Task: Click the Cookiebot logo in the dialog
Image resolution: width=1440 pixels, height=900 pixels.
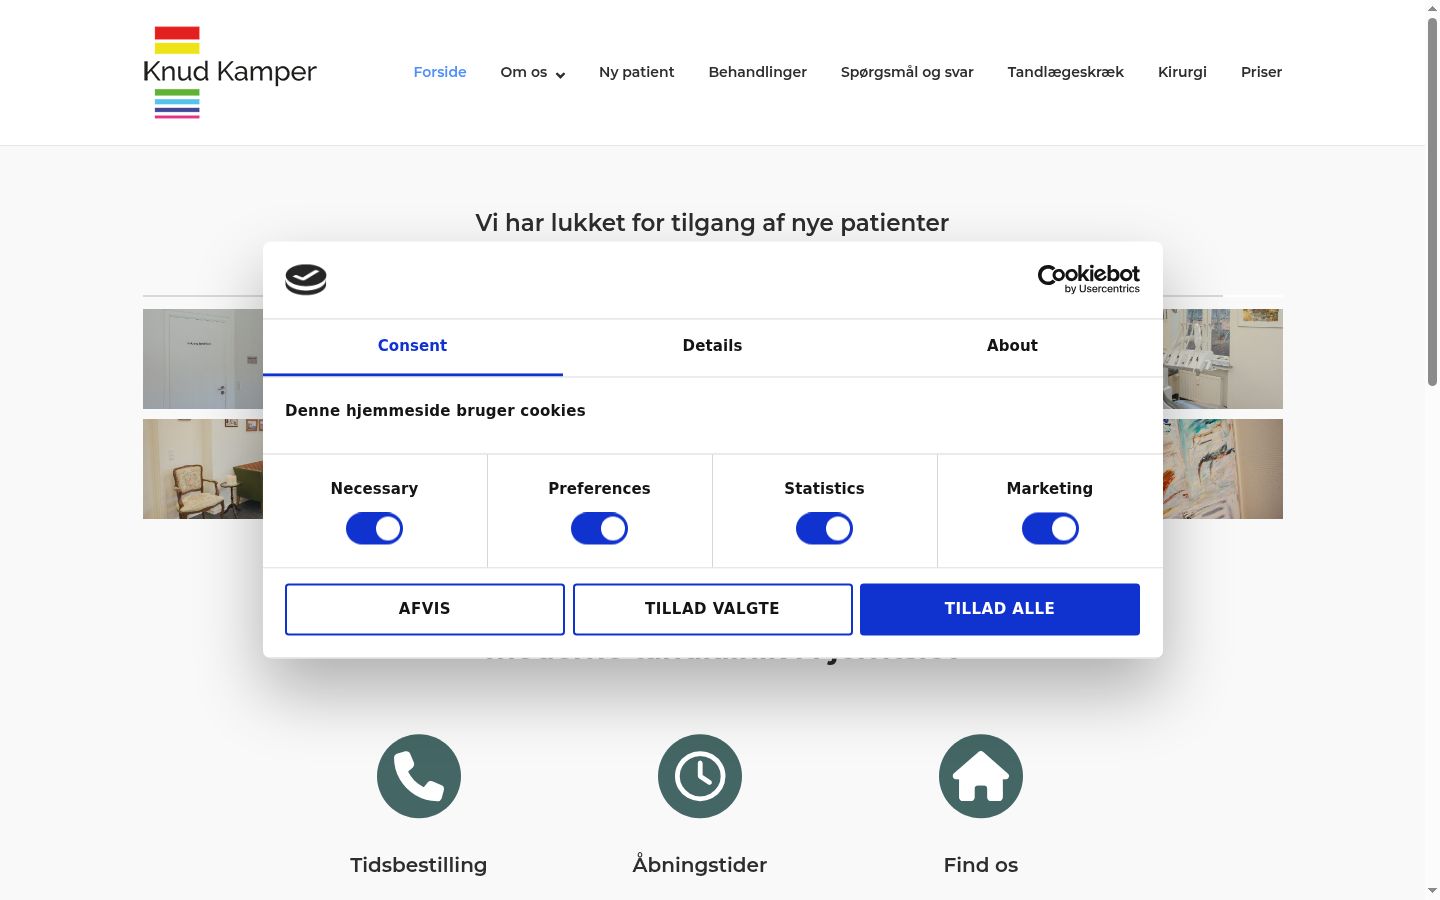Action: [306, 280]
